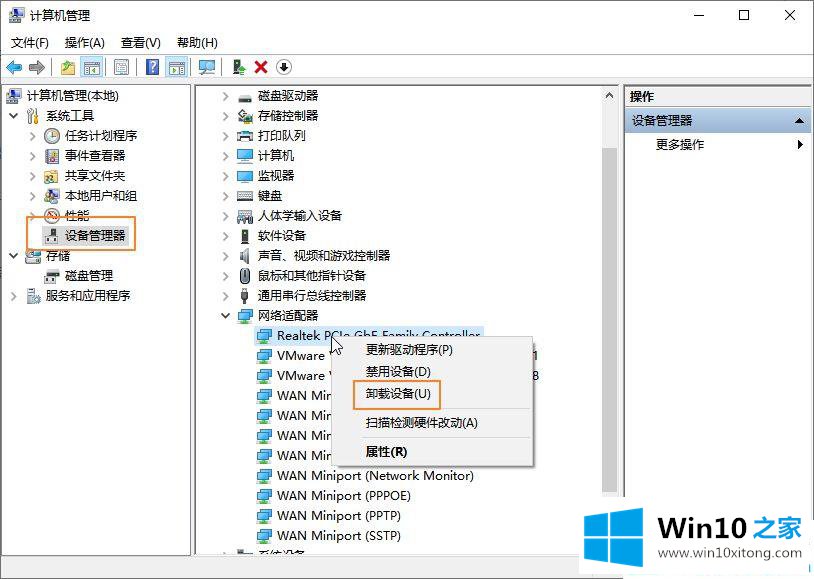Click the black down-arrow circle toolbar icon
This screenshot has width=814, height=579.
pos(284,67)
